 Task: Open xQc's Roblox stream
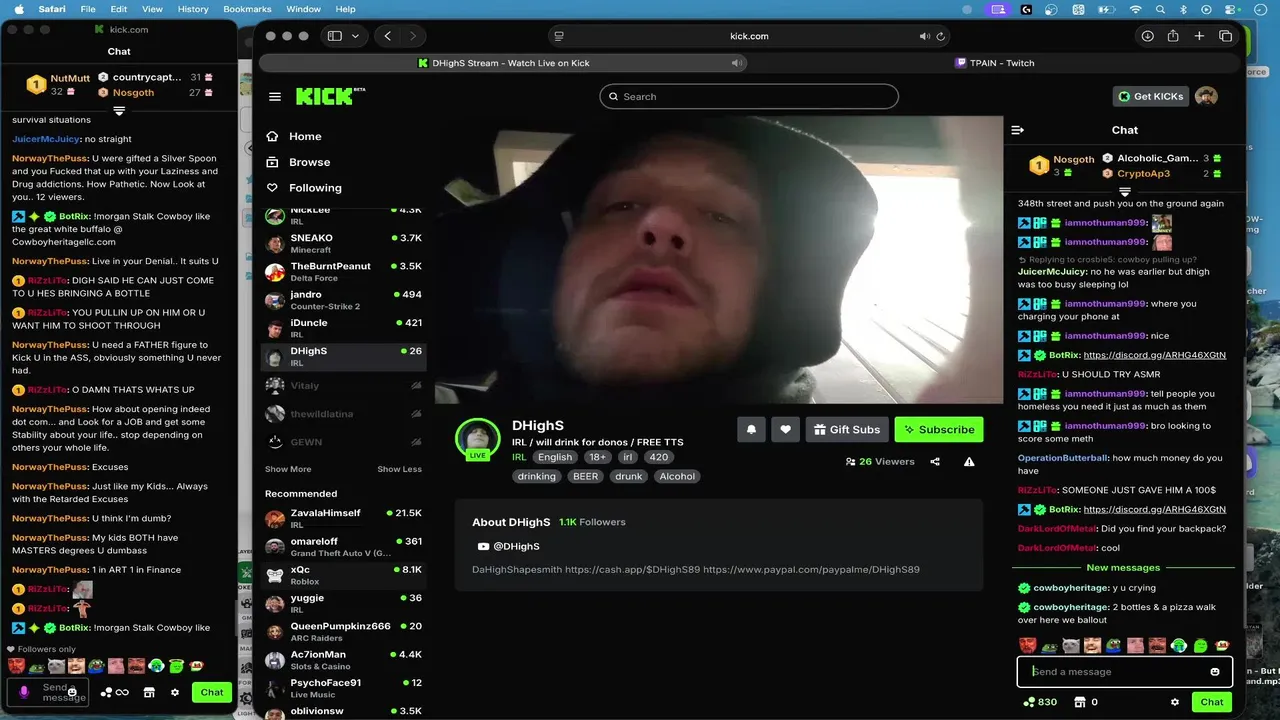[x=344, y=575]
